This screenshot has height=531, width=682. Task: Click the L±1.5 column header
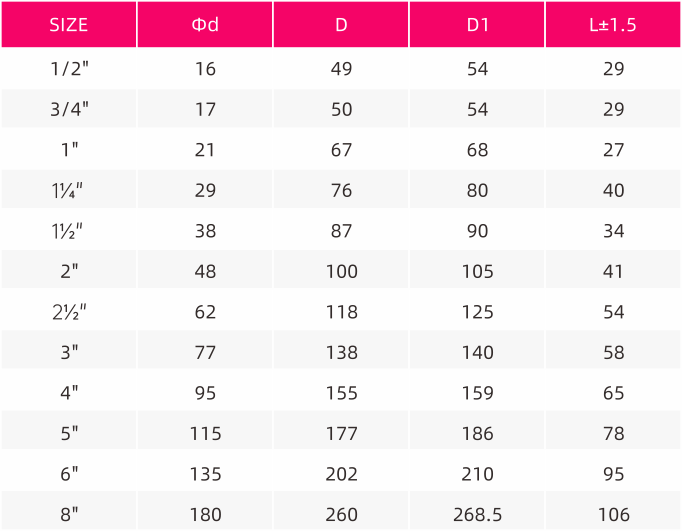click(x=613, y=24)
